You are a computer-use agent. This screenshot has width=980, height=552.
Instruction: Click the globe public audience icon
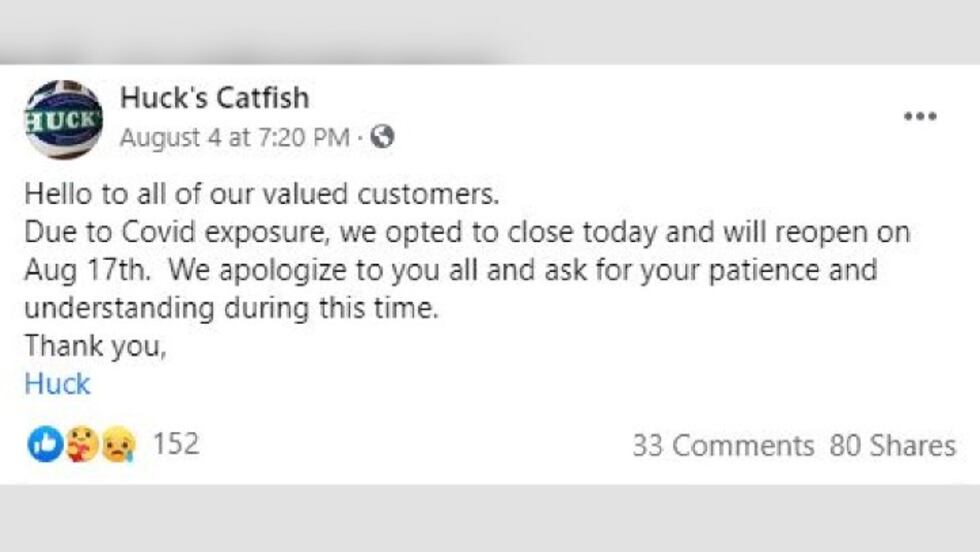[x=382, y=138]
